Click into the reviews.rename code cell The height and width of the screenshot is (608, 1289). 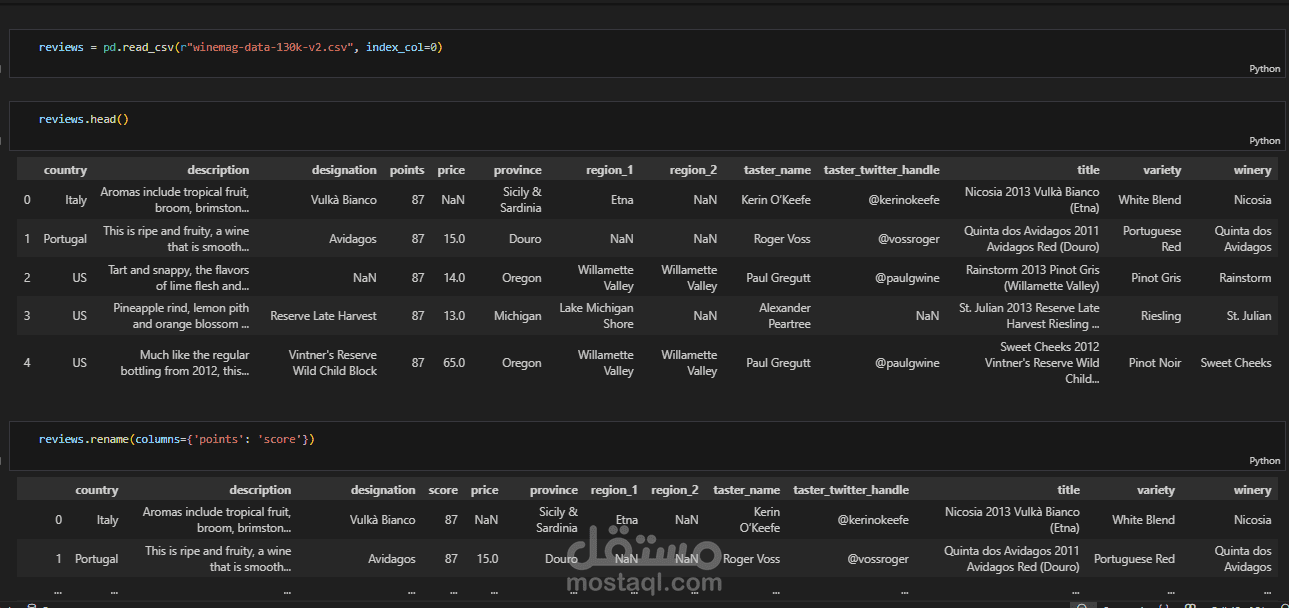tap(646, 445)
